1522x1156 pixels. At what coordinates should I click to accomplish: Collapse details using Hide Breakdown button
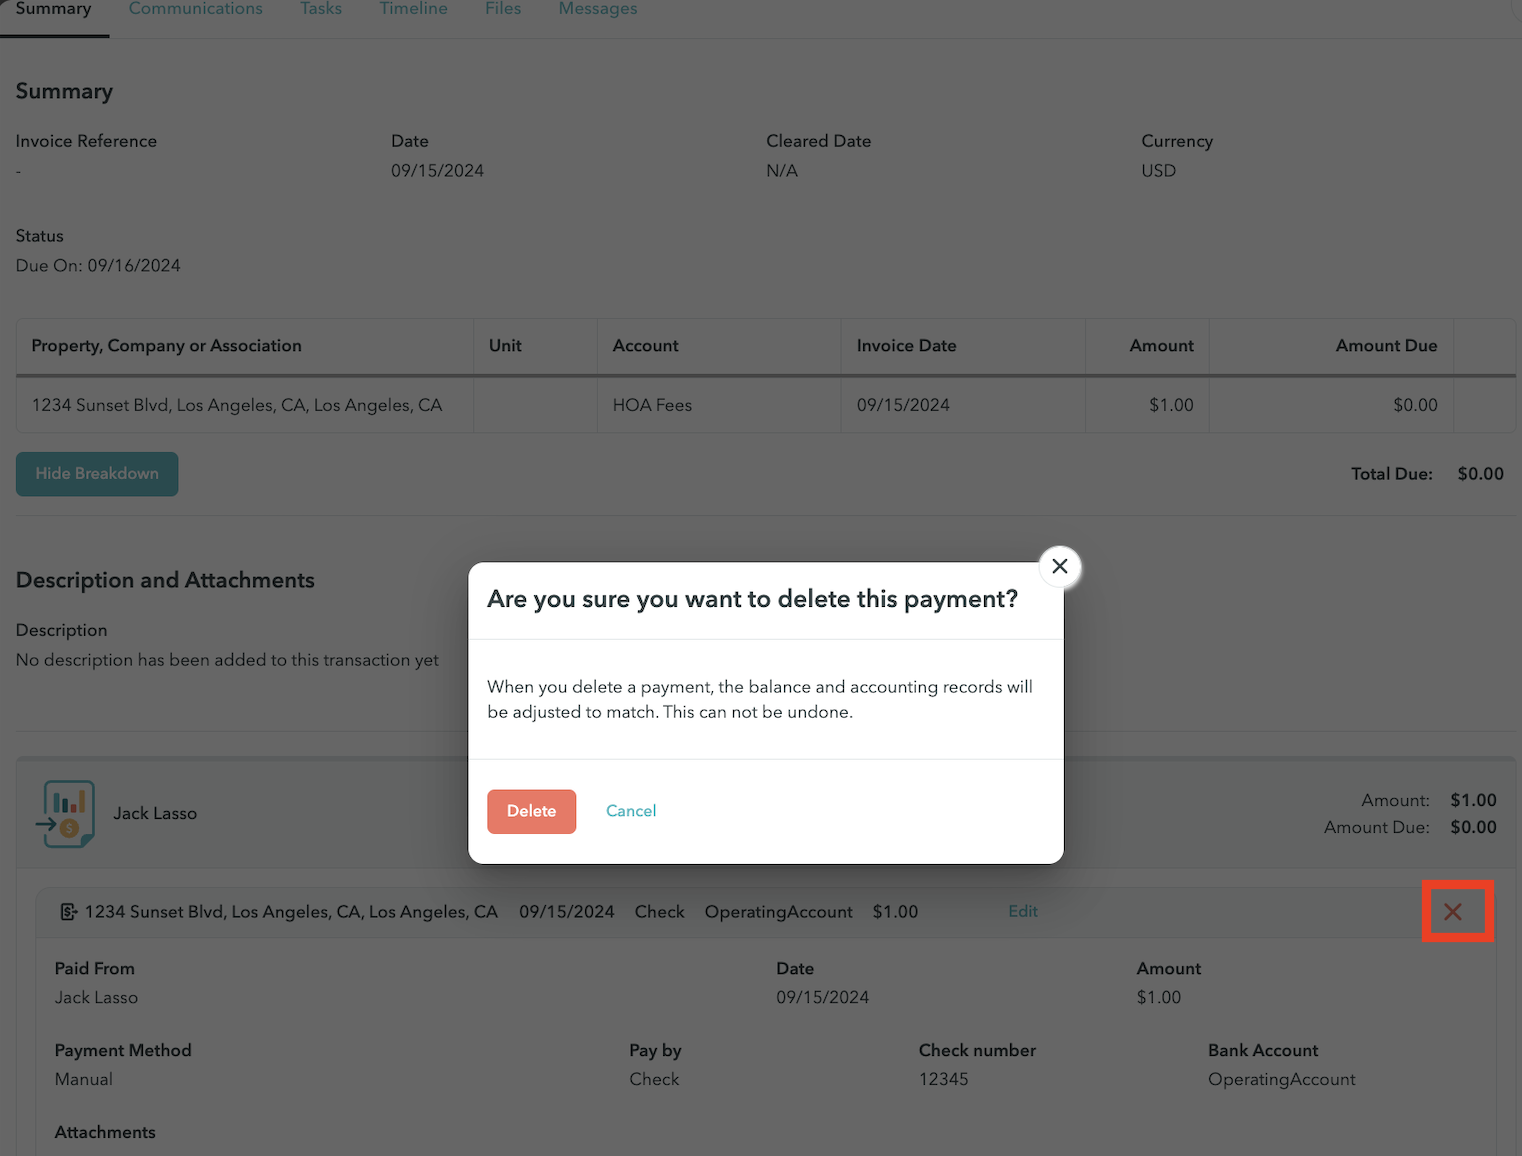click(x=97, y=474)
